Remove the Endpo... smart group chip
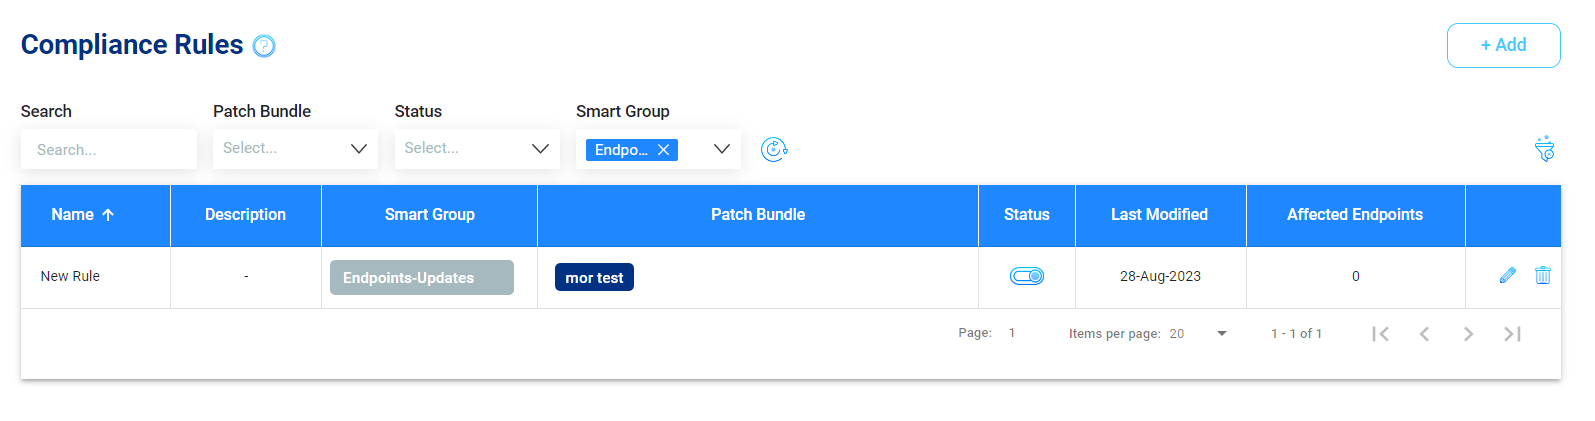This screenshot has width=1595, height=421. 663,150
